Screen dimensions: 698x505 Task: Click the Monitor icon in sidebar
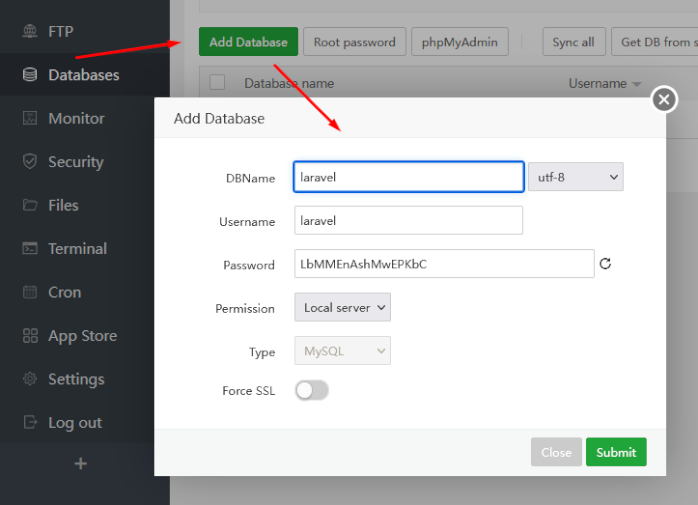[30, 119]
